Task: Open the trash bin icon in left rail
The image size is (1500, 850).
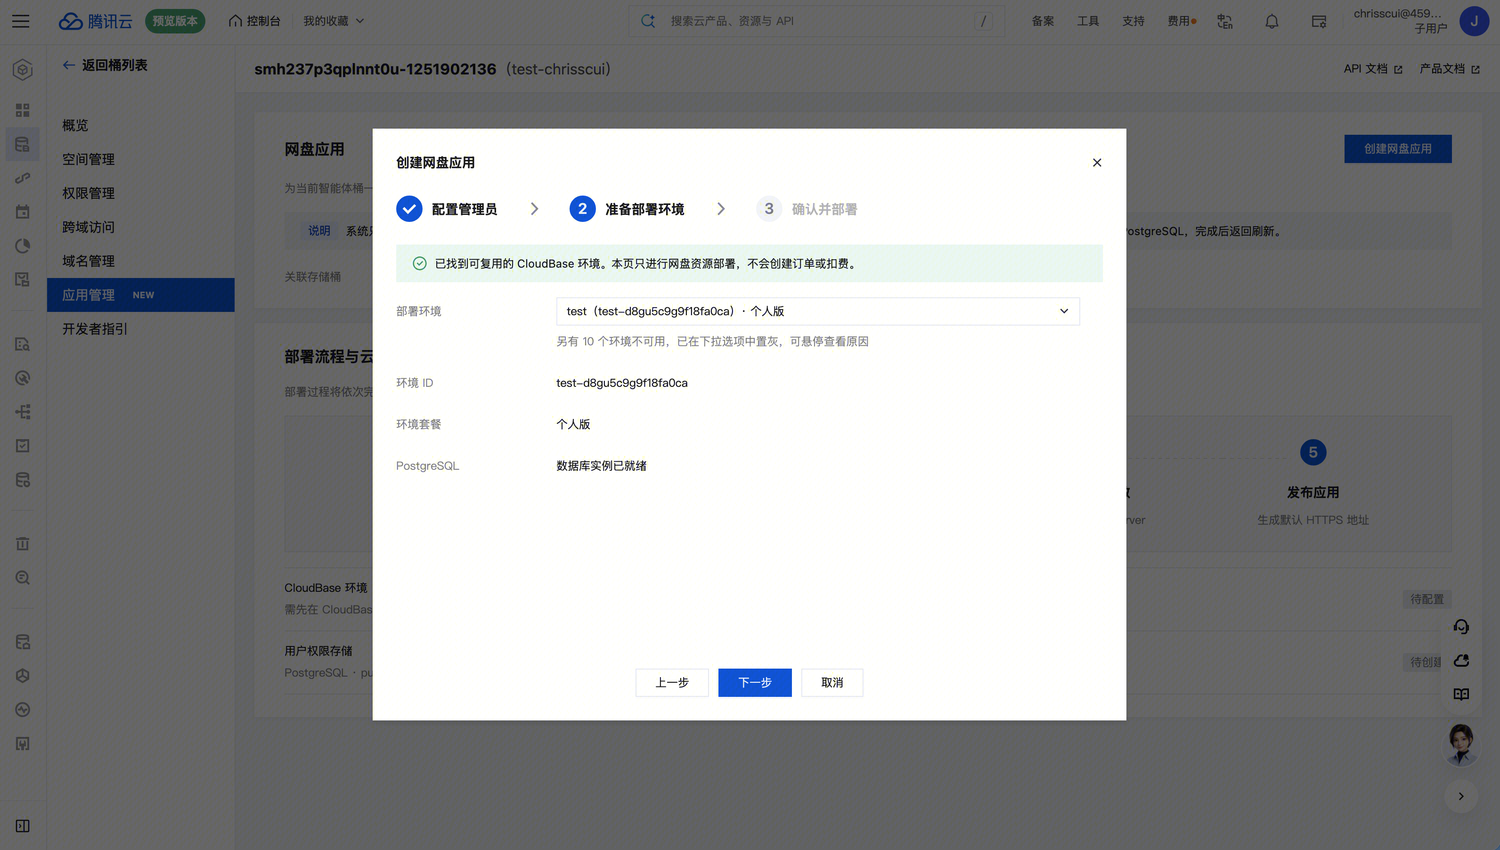Action: (x=22, y=544)
